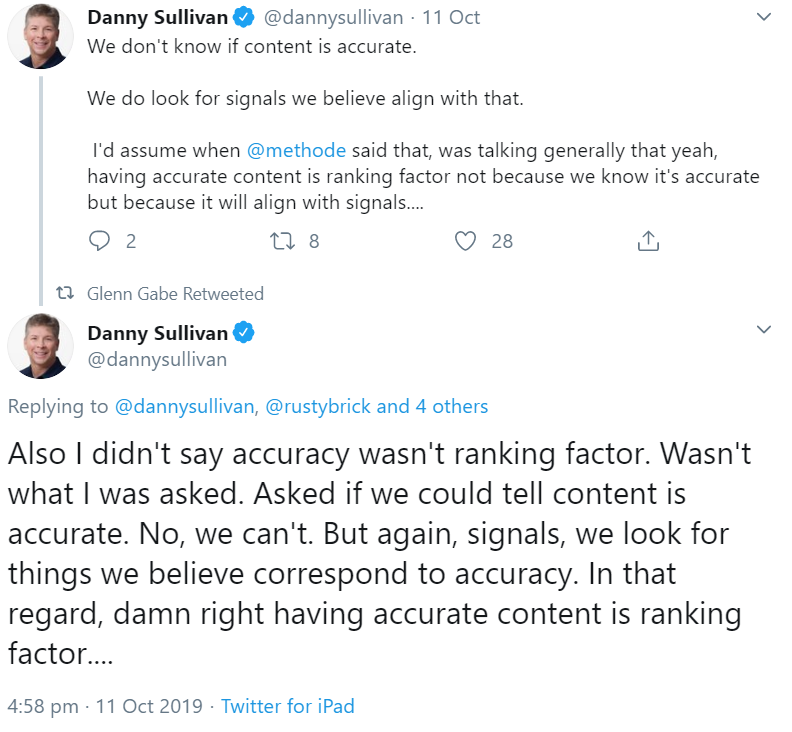Open Danny Sullivan's avatar in first tweet
Image resolution: width=792 pixels, height=732 pixels.
click(x=39, y=35)
